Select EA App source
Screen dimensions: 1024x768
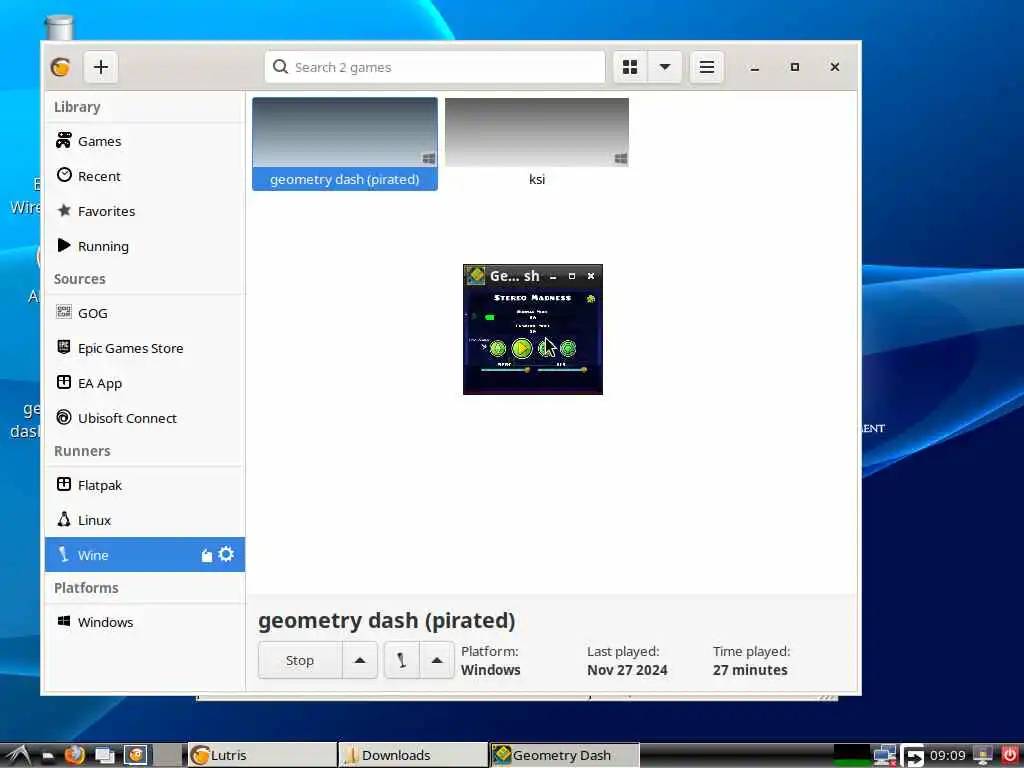[144, 383]
